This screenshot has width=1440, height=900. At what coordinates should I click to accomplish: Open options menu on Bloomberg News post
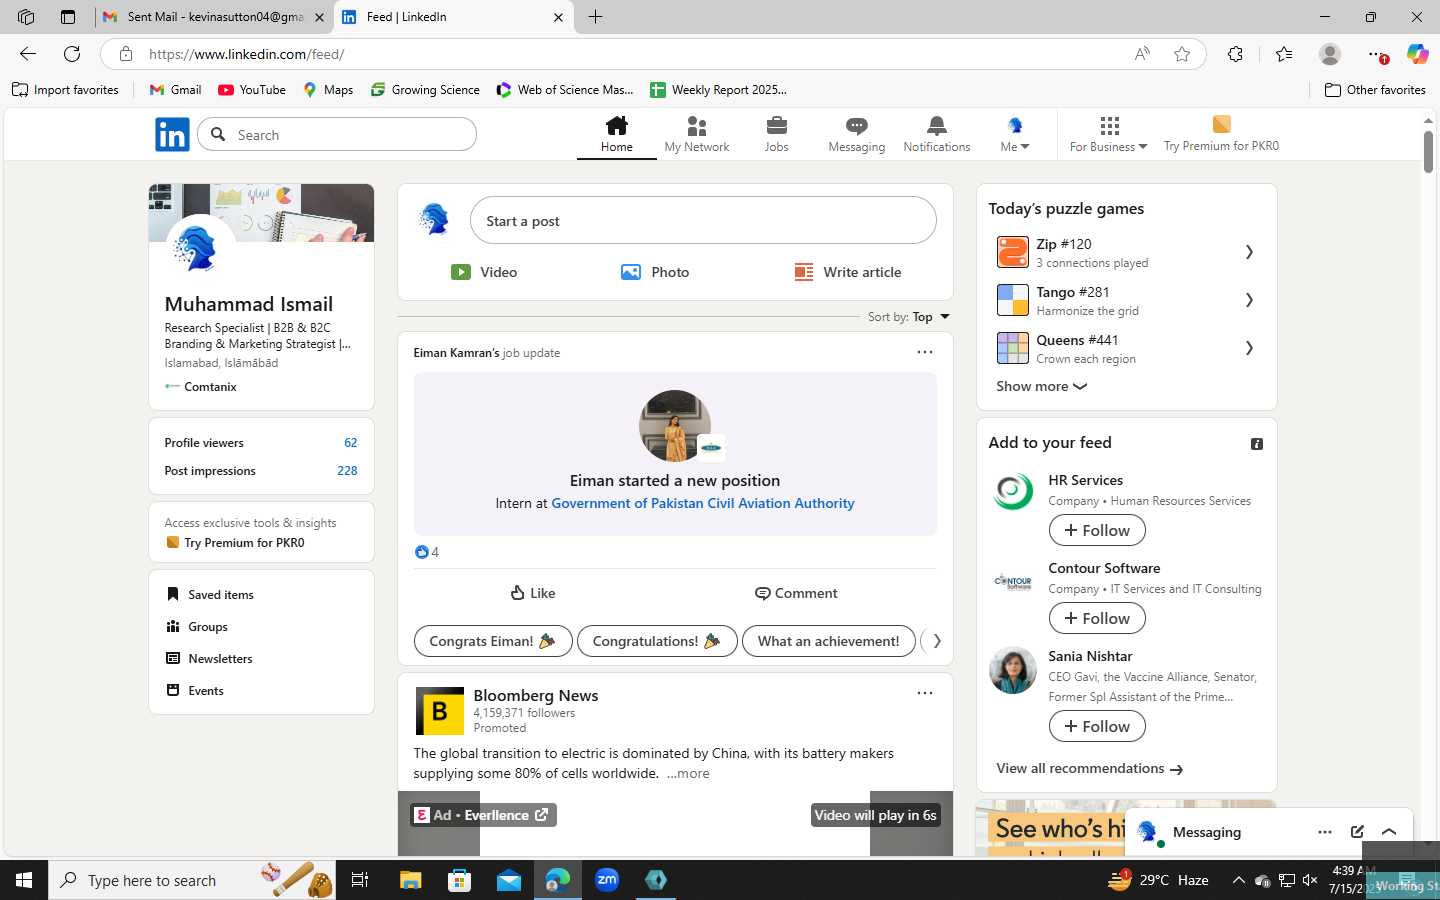925,693
